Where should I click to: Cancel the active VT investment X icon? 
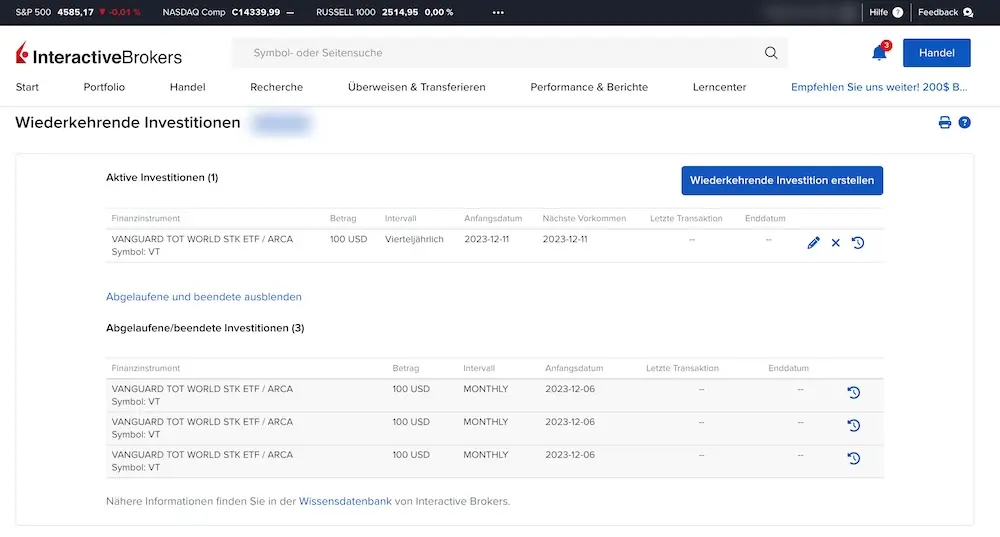835,243
